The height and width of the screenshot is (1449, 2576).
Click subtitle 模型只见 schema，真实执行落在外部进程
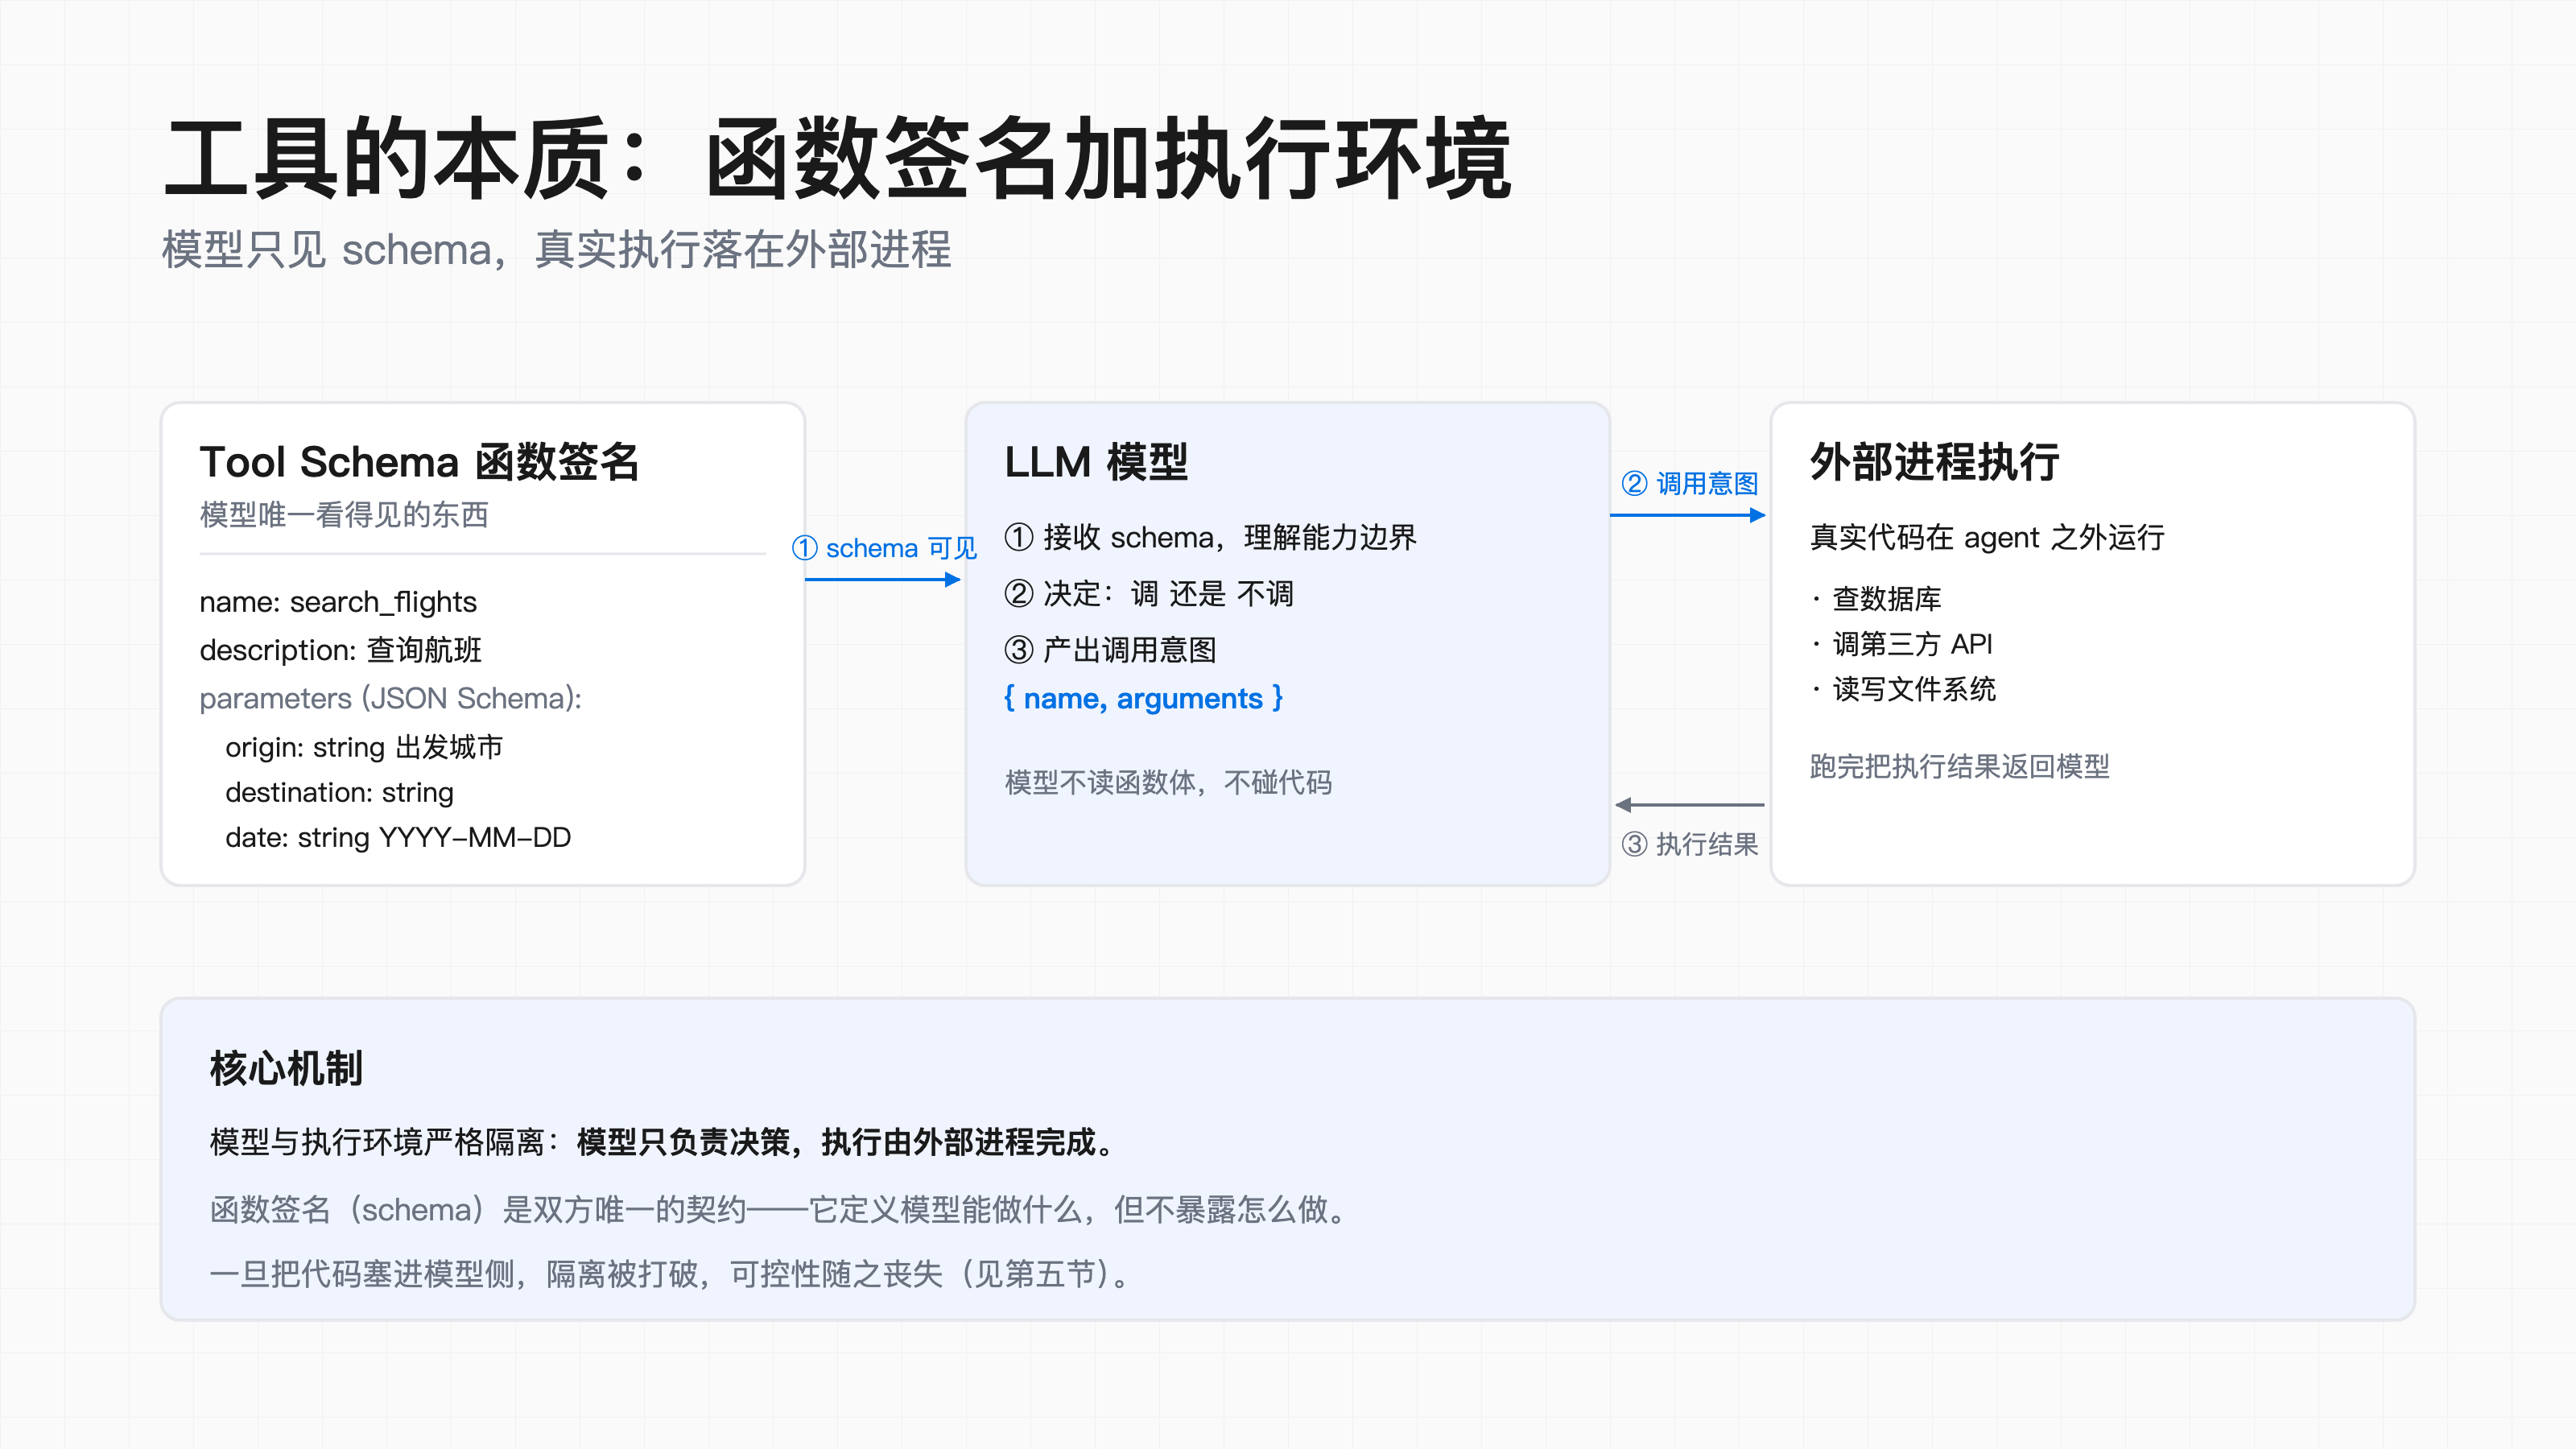556,249
